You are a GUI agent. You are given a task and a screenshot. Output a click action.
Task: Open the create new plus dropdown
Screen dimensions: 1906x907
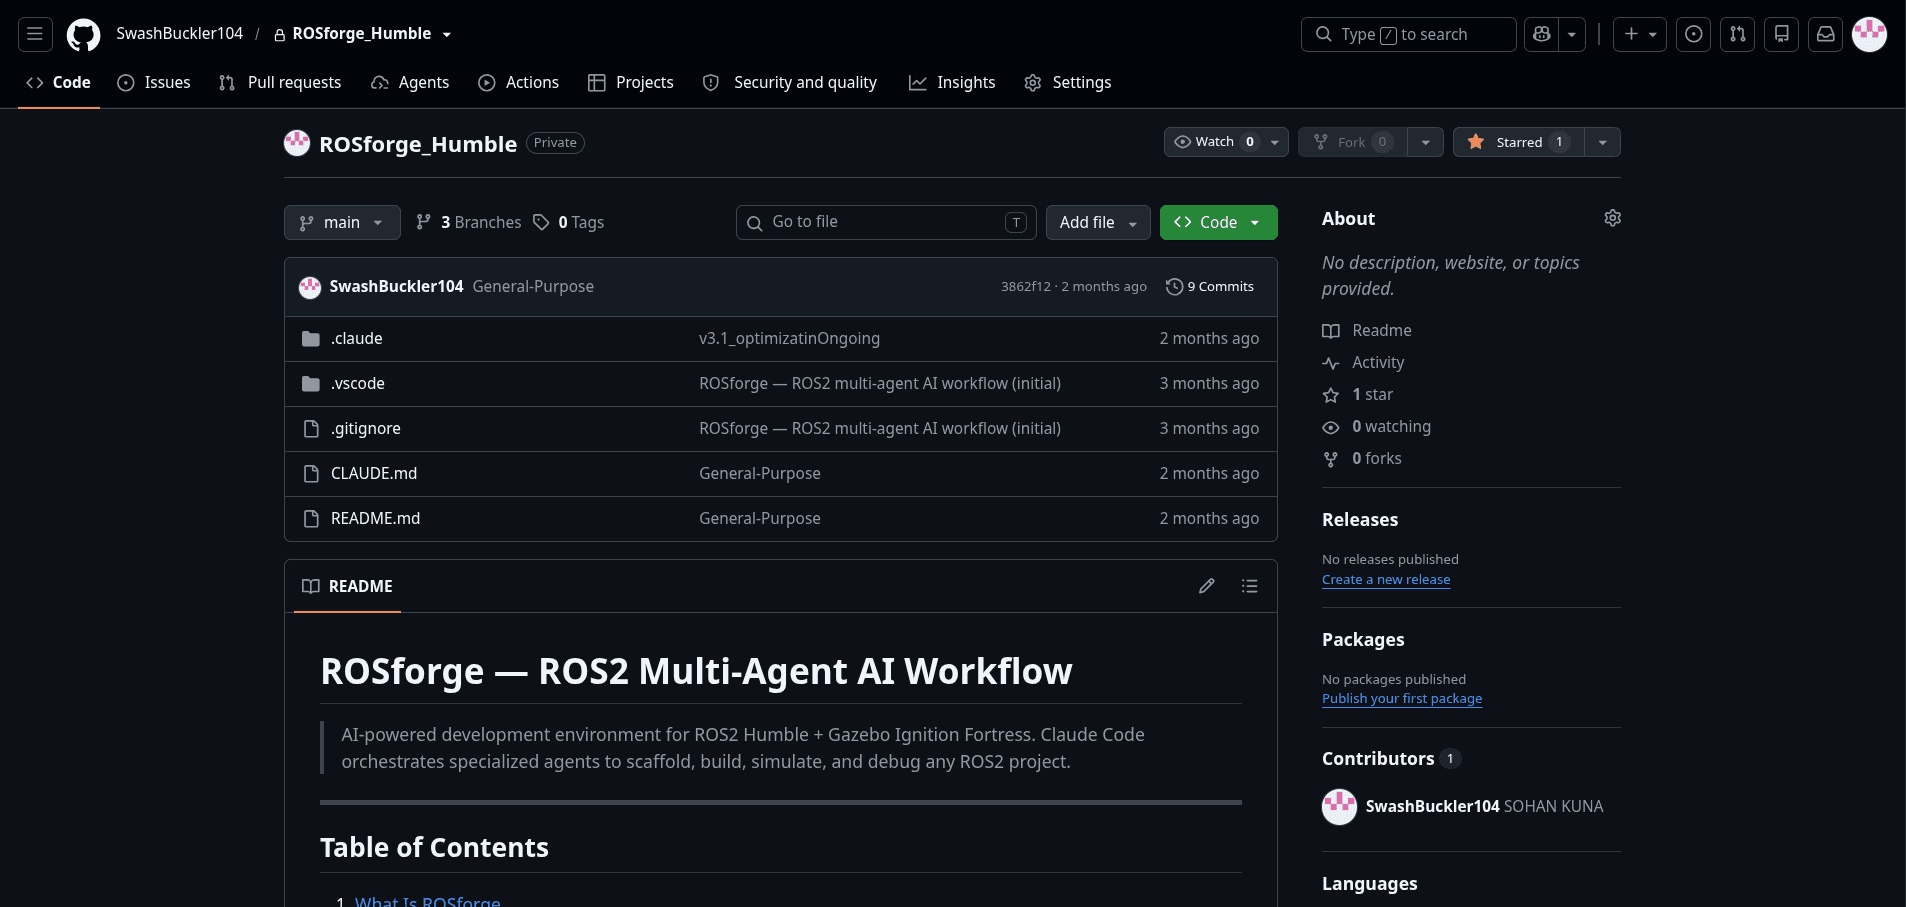1640,34
